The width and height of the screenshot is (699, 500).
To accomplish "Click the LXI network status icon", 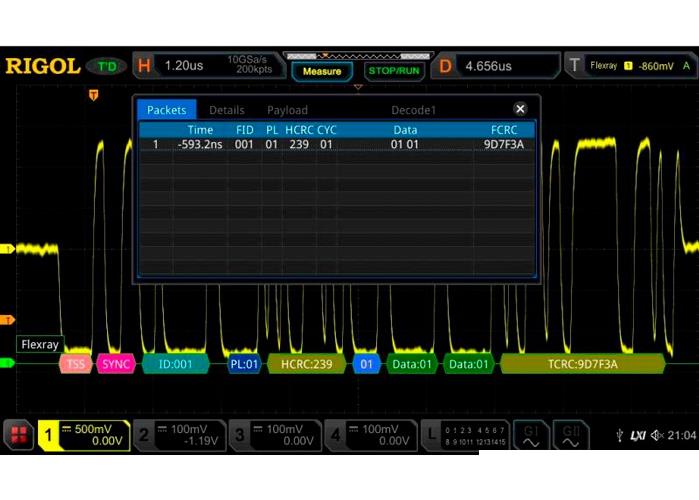I will (638, 435).
